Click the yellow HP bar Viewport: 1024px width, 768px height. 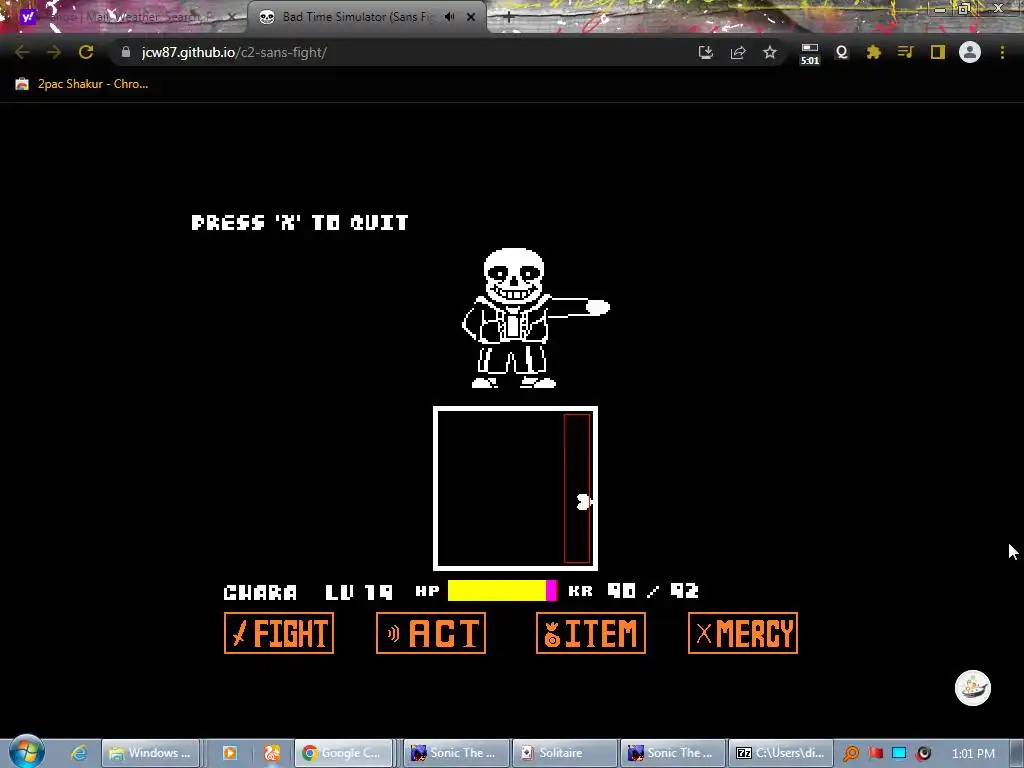[497, 590]
